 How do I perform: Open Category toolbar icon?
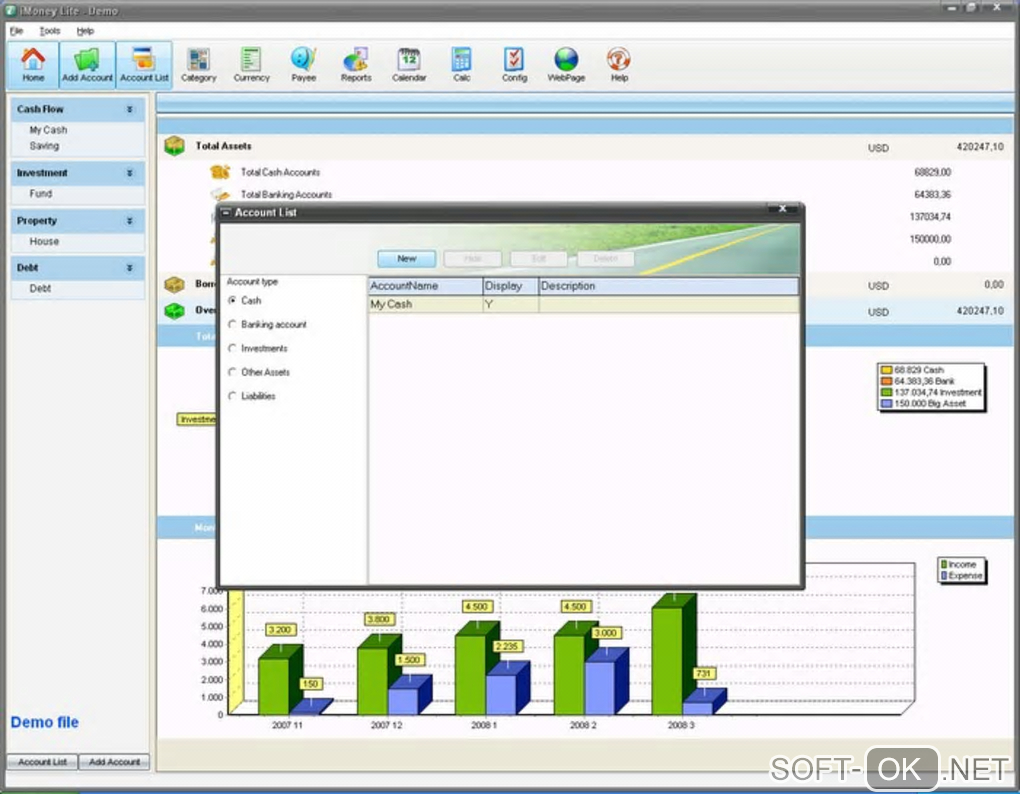tap(198, 64)
